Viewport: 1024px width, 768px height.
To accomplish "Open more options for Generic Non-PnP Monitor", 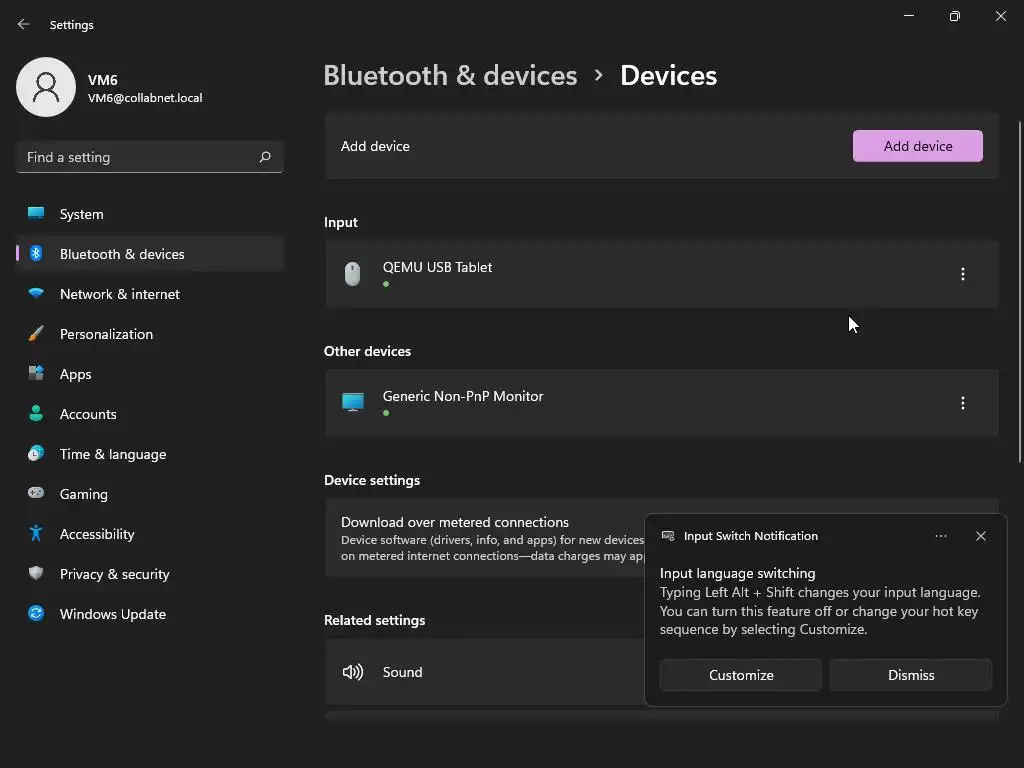I will tap(963, 403).
